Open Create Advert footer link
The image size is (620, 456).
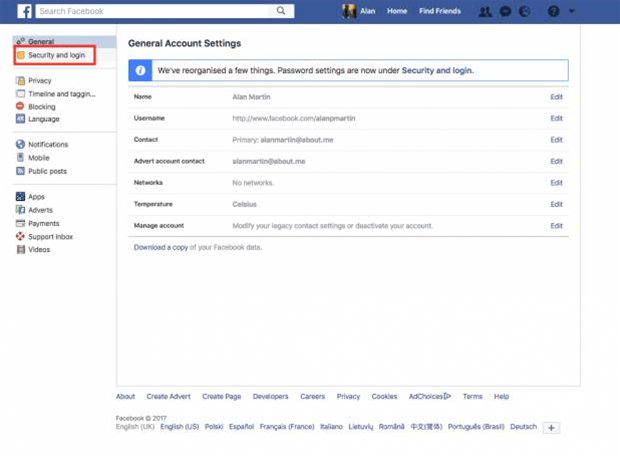coord(168,396)
